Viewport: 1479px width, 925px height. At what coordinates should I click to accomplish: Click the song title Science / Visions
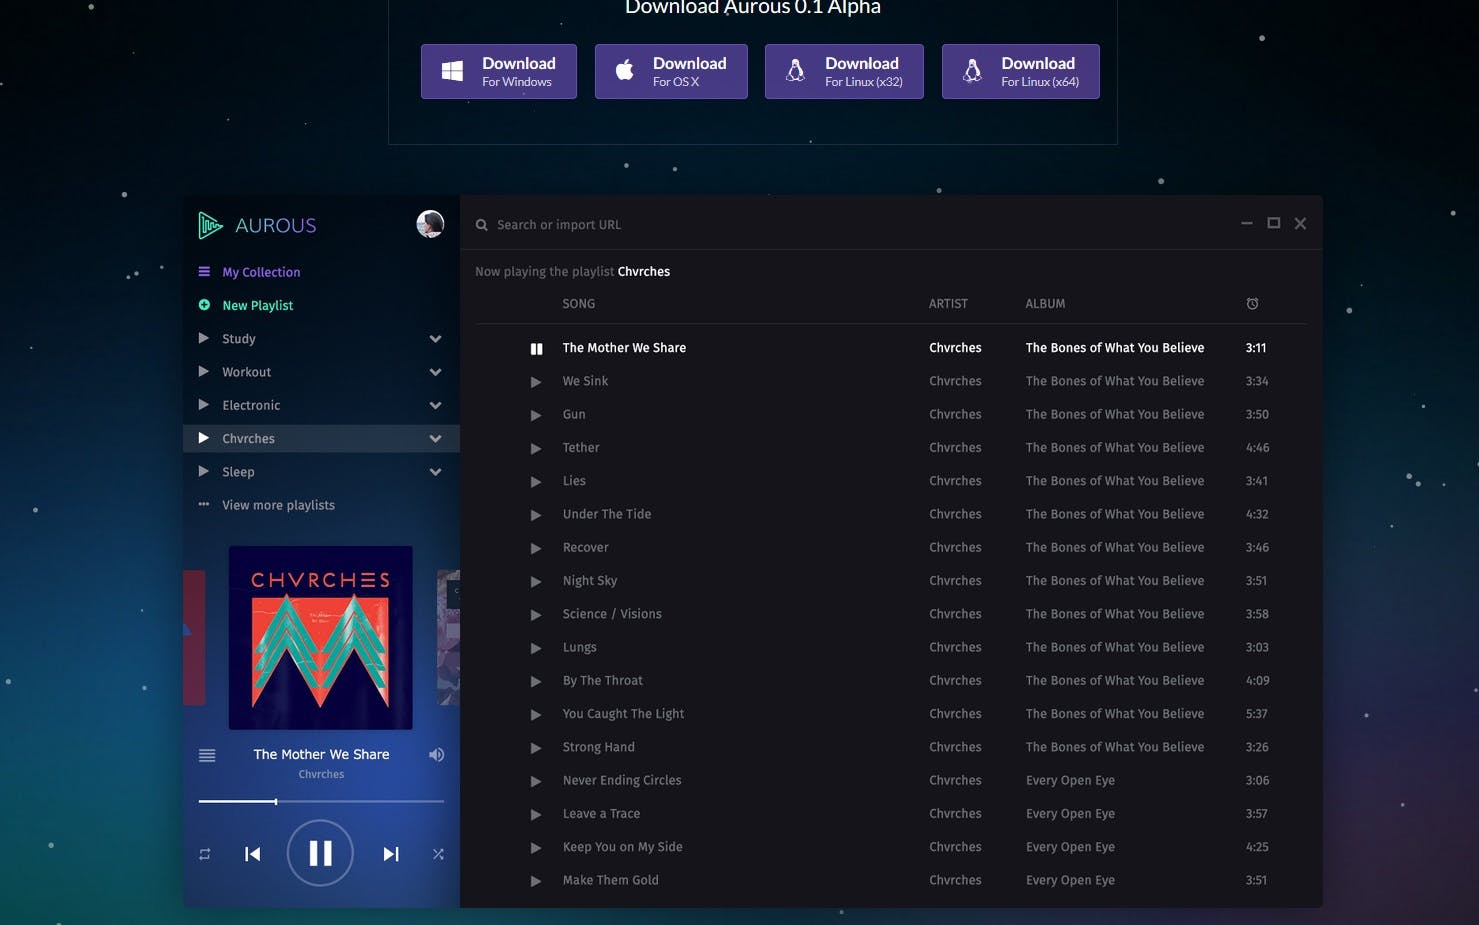click(612, 614)
